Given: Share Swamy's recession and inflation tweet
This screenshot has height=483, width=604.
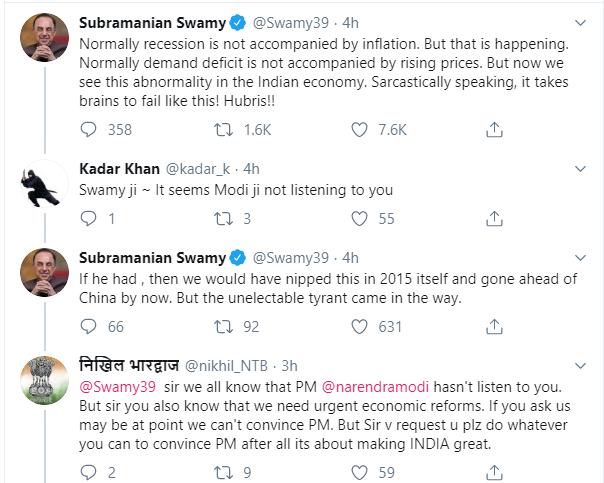Looking at the screenshot, I should pyautogui.click(x=493, y=129).
